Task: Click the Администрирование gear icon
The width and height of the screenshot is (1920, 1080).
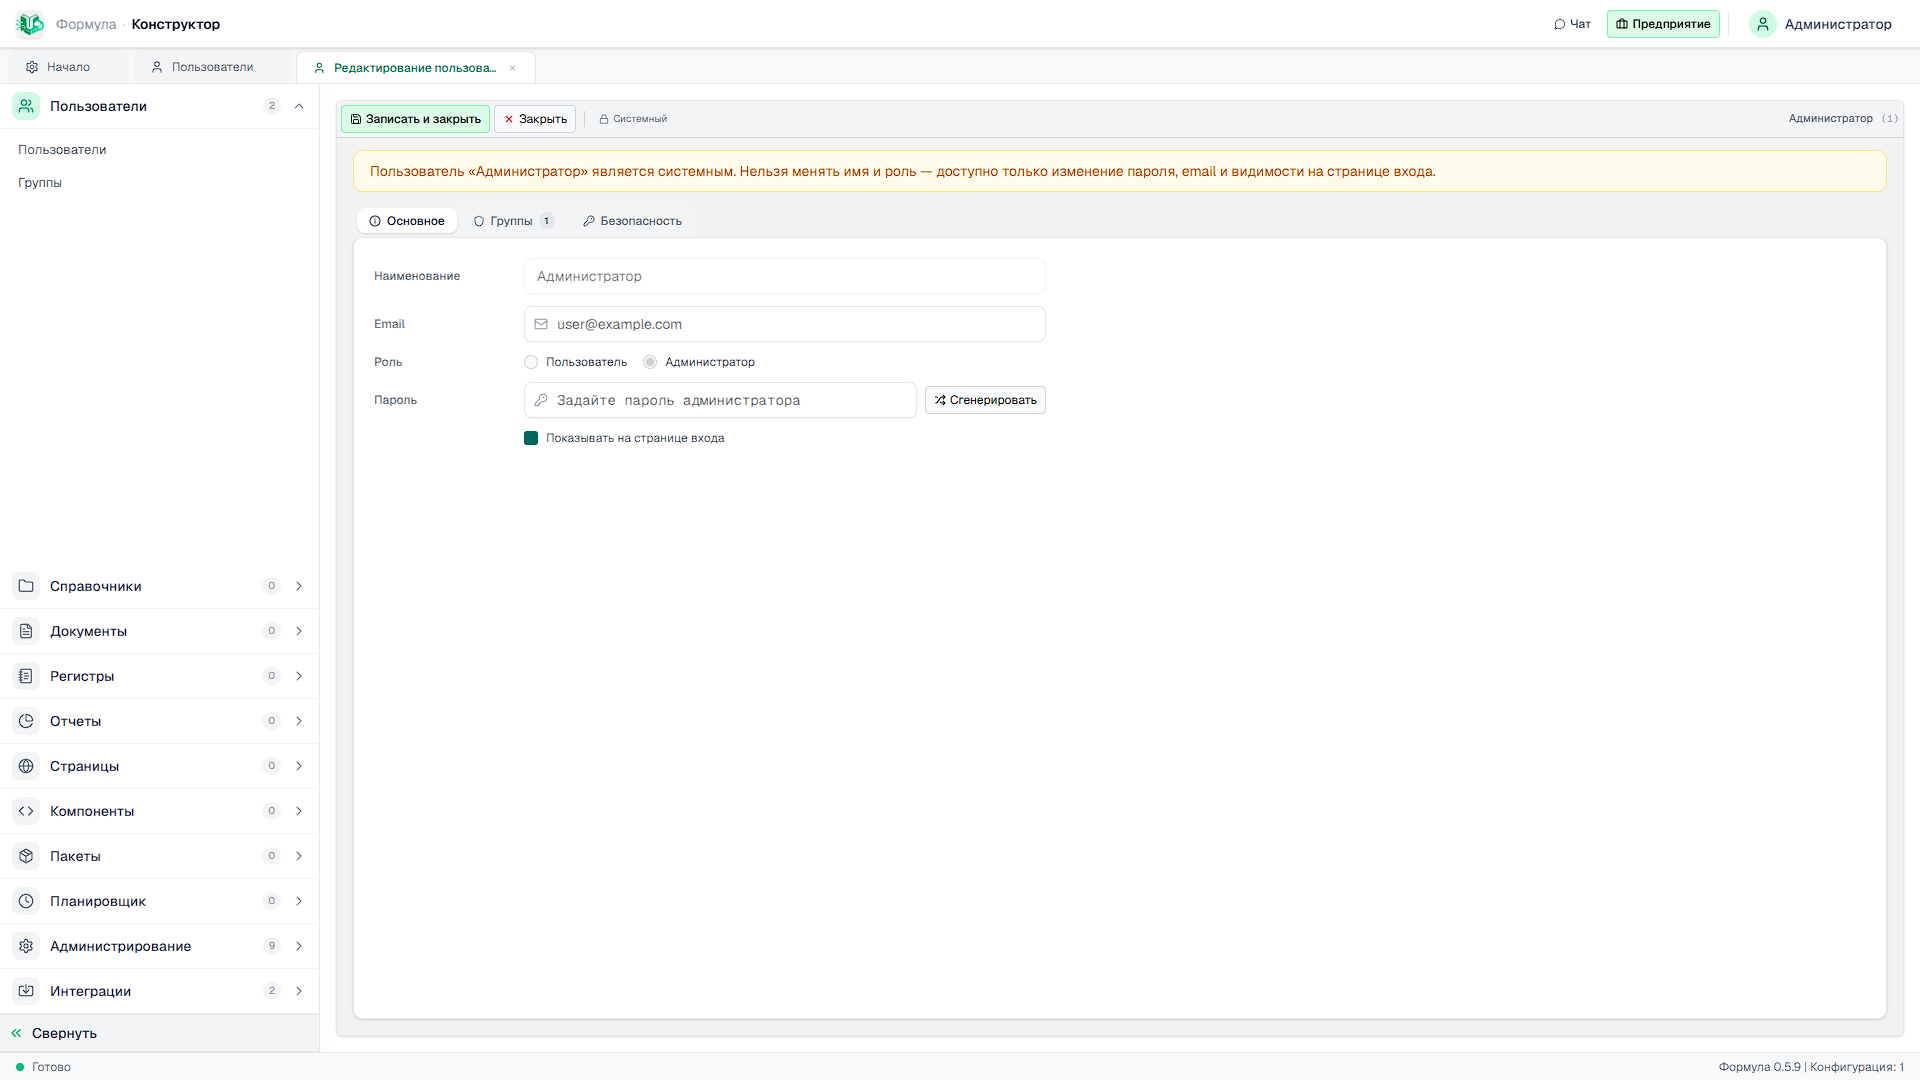Action: tap(26, 946)
